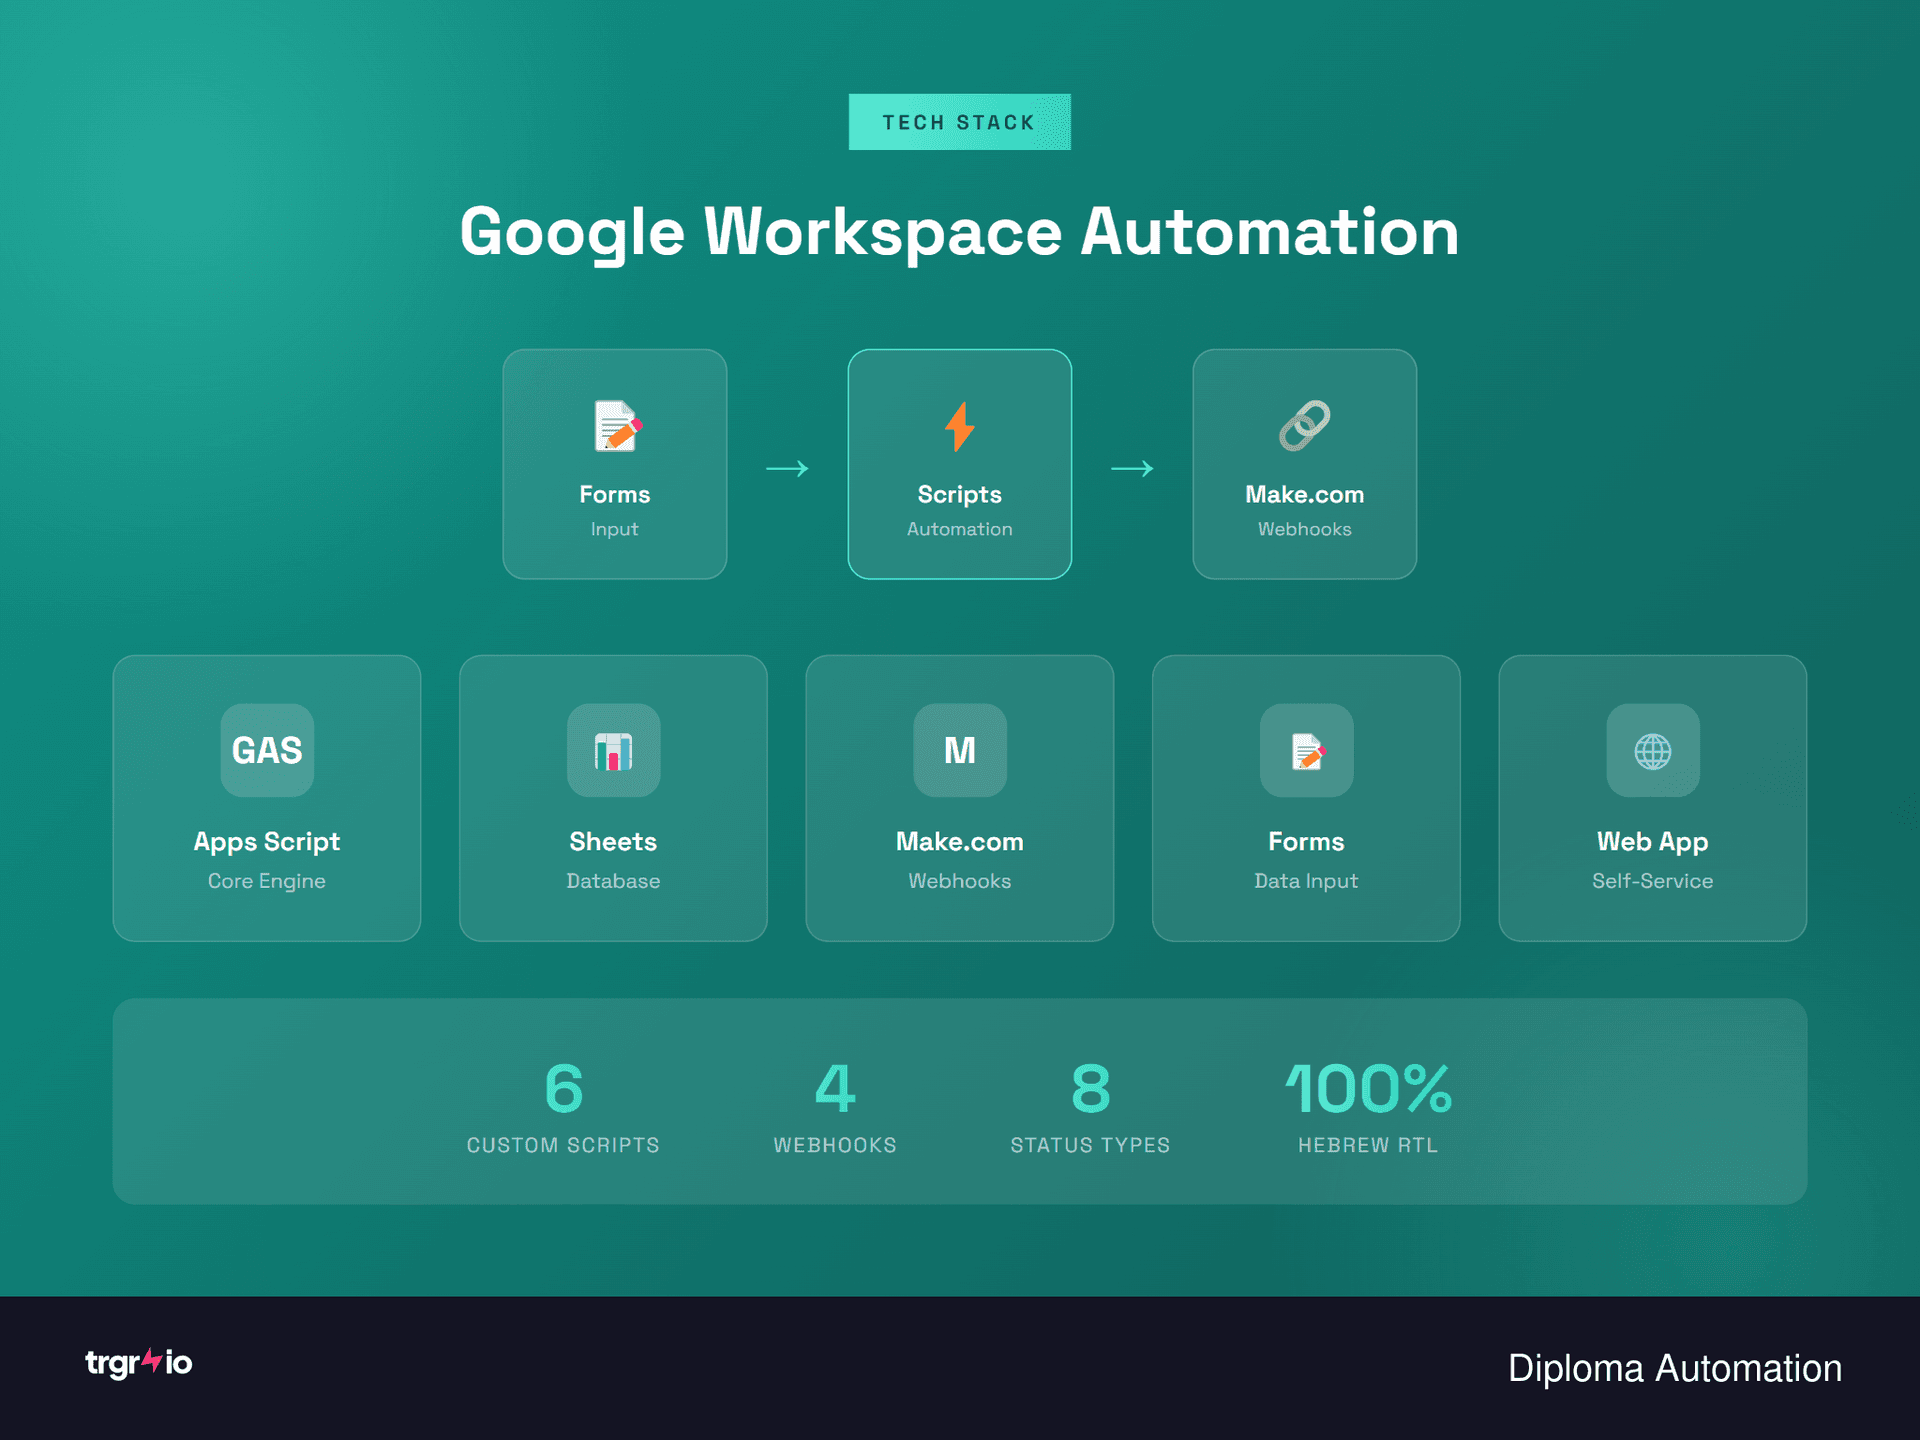
Task: Click the pencil icon on Forms Data Input
Action: [1306, 751]
